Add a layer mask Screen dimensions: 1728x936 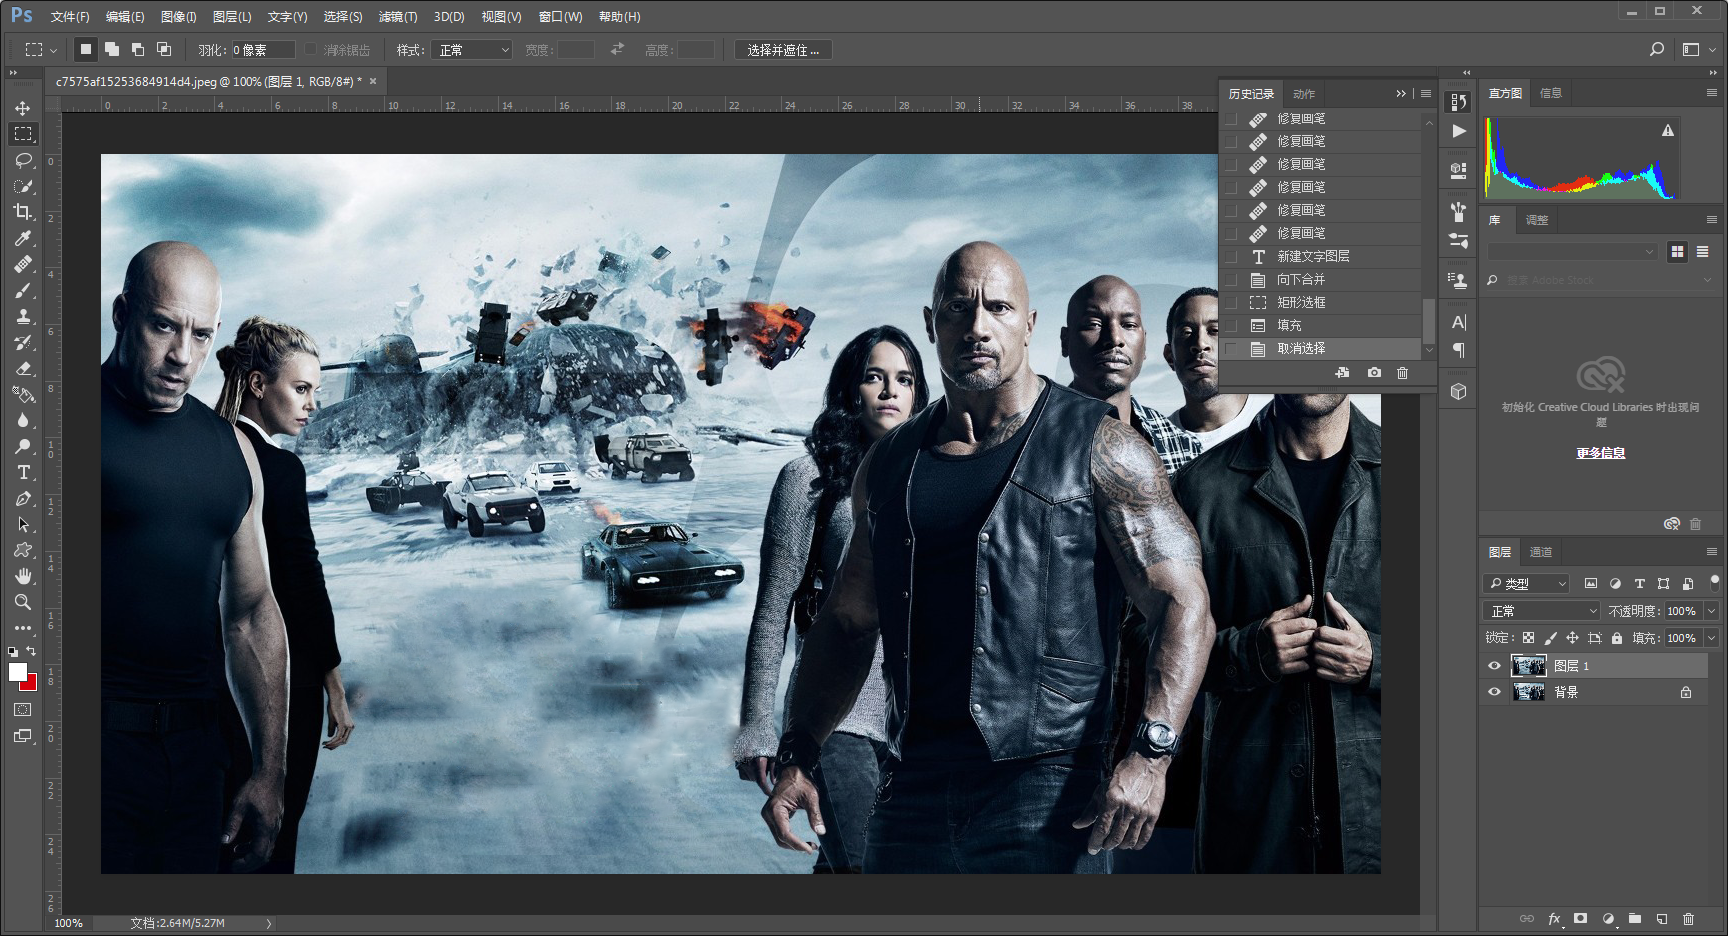coord(1581,918)
